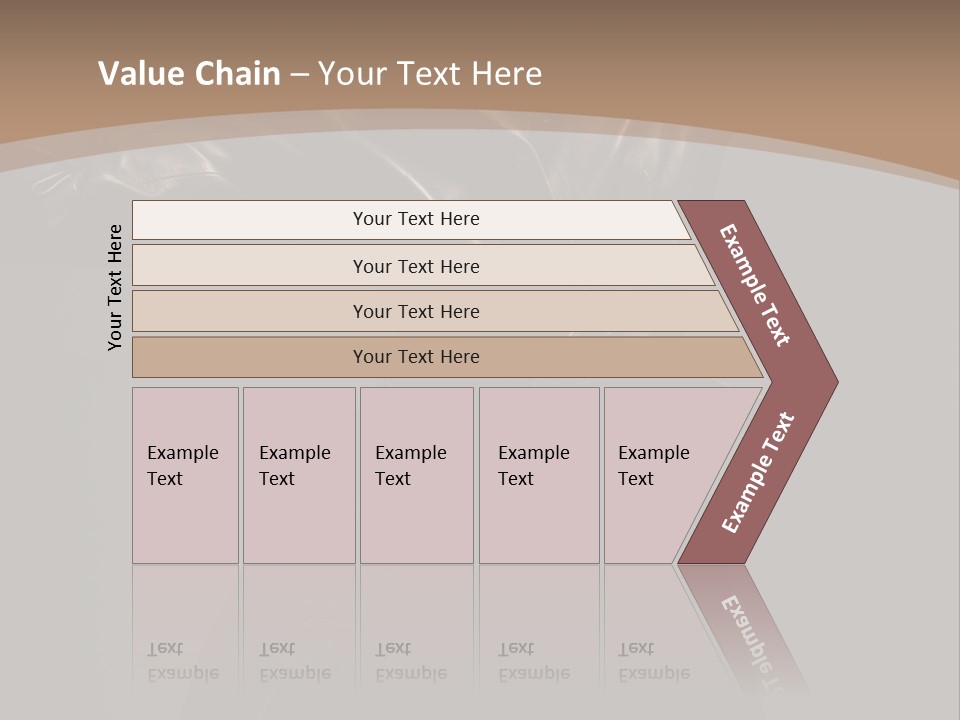Viewport: 960px width, 720px height.
Task: Click the second 'Your Text Here' bar from top
Action: [416, 266]
